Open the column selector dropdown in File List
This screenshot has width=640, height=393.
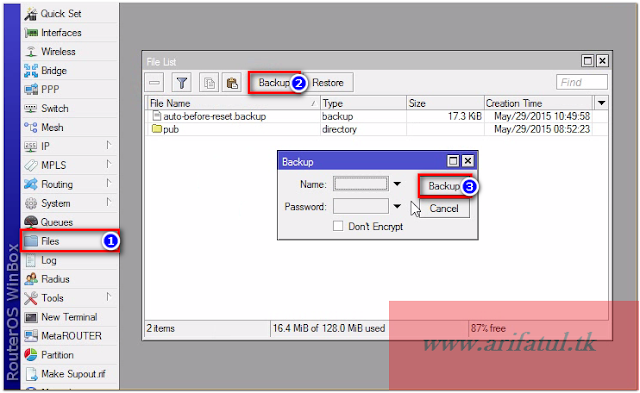tap(601, 103)
